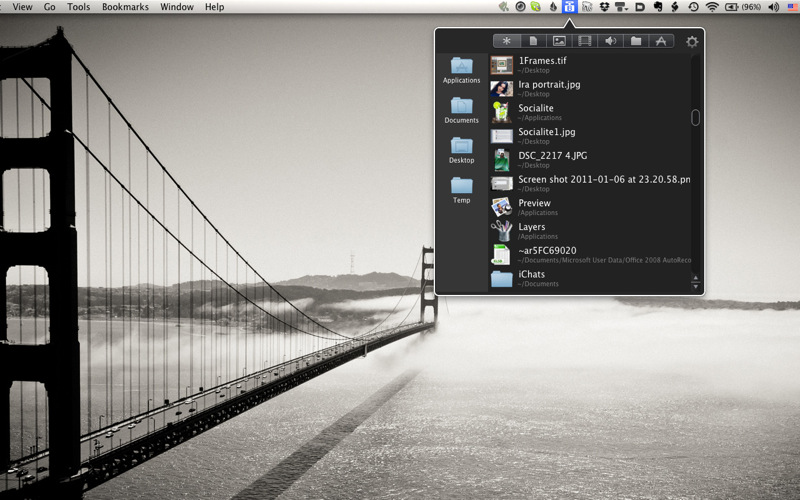This screenshot has width=800, height=500.
Task: Open the Dropbox menu bar icon
Action: coord(605,7)
